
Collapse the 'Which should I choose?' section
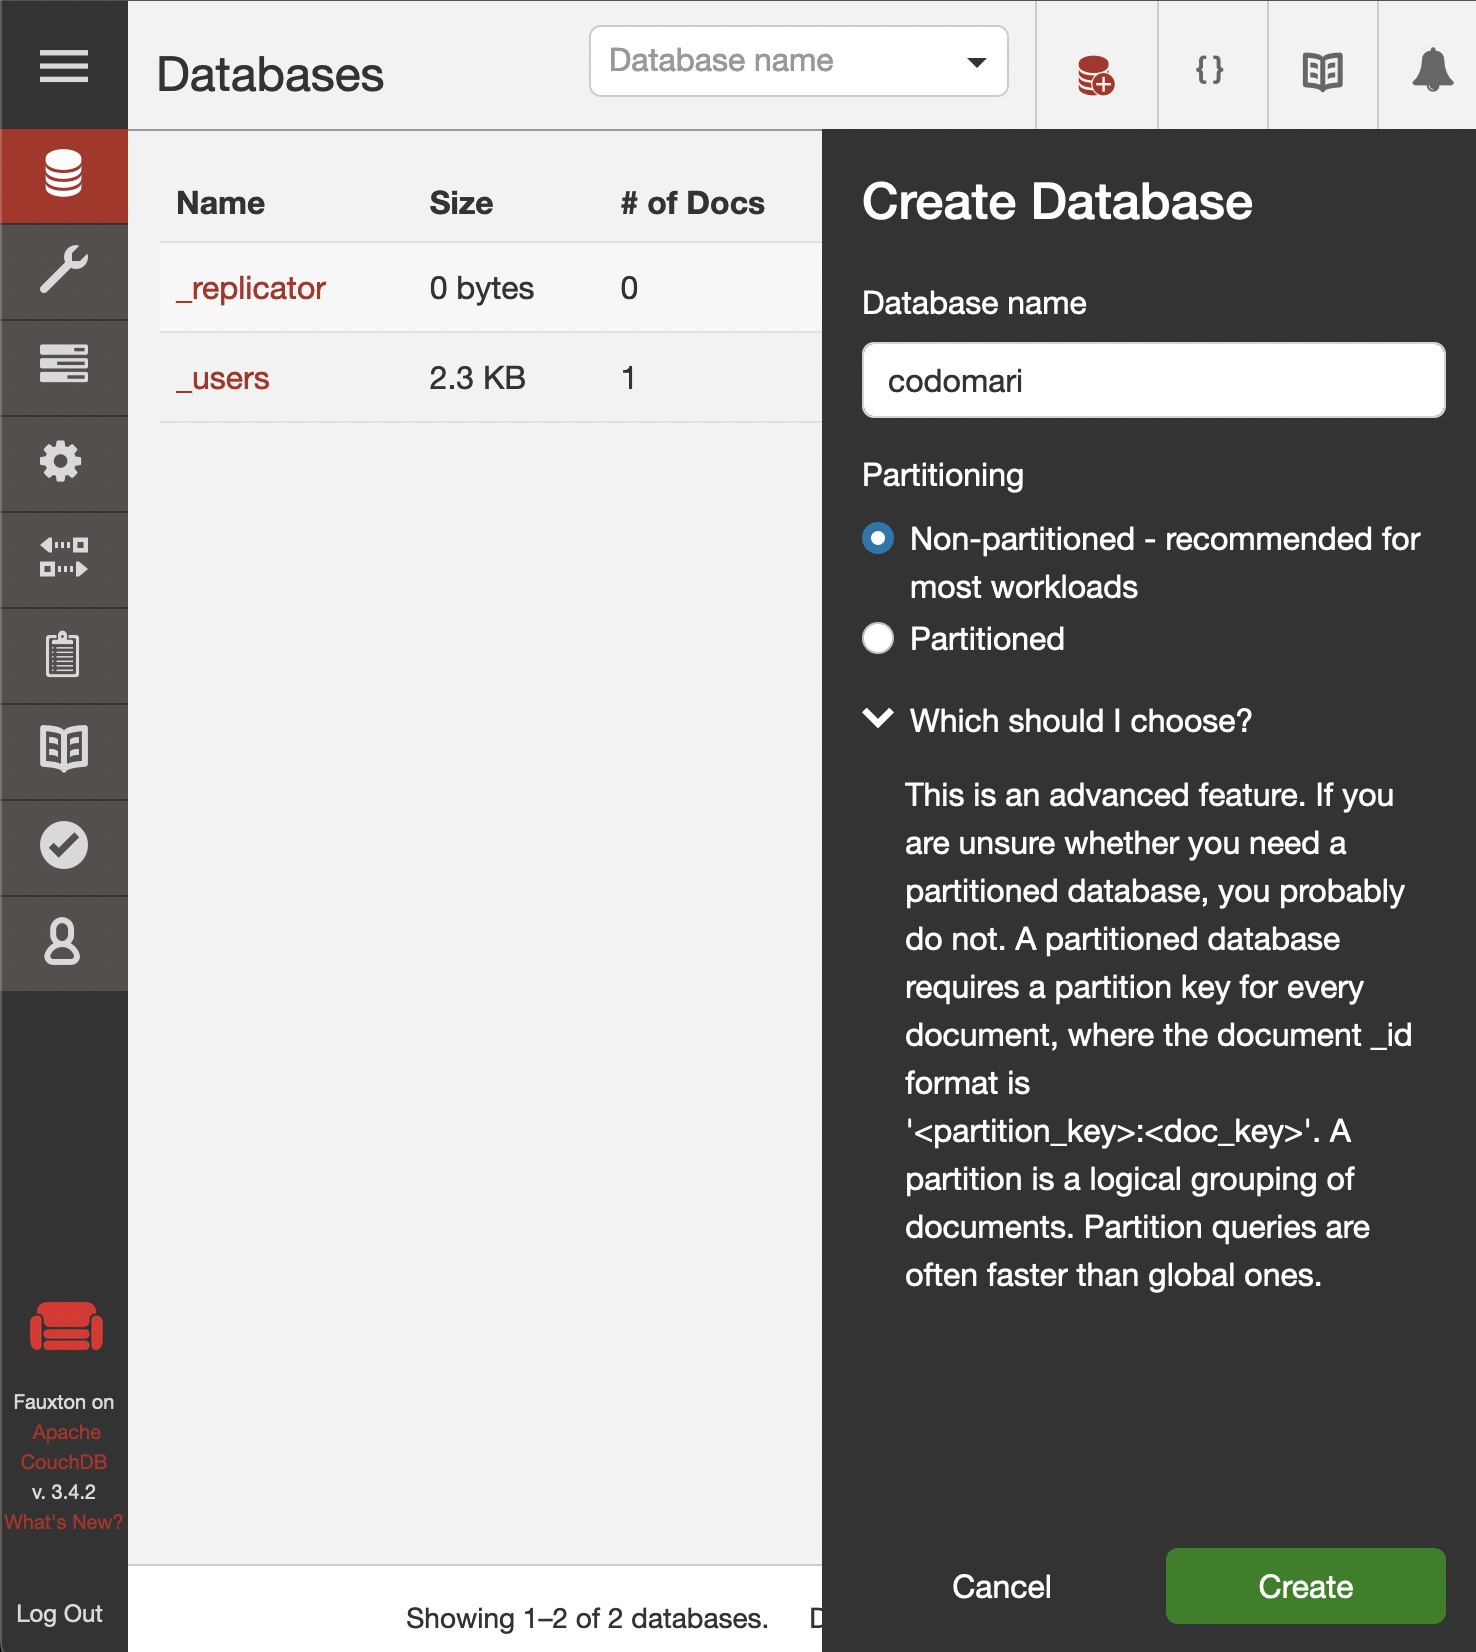point(1058,720)
